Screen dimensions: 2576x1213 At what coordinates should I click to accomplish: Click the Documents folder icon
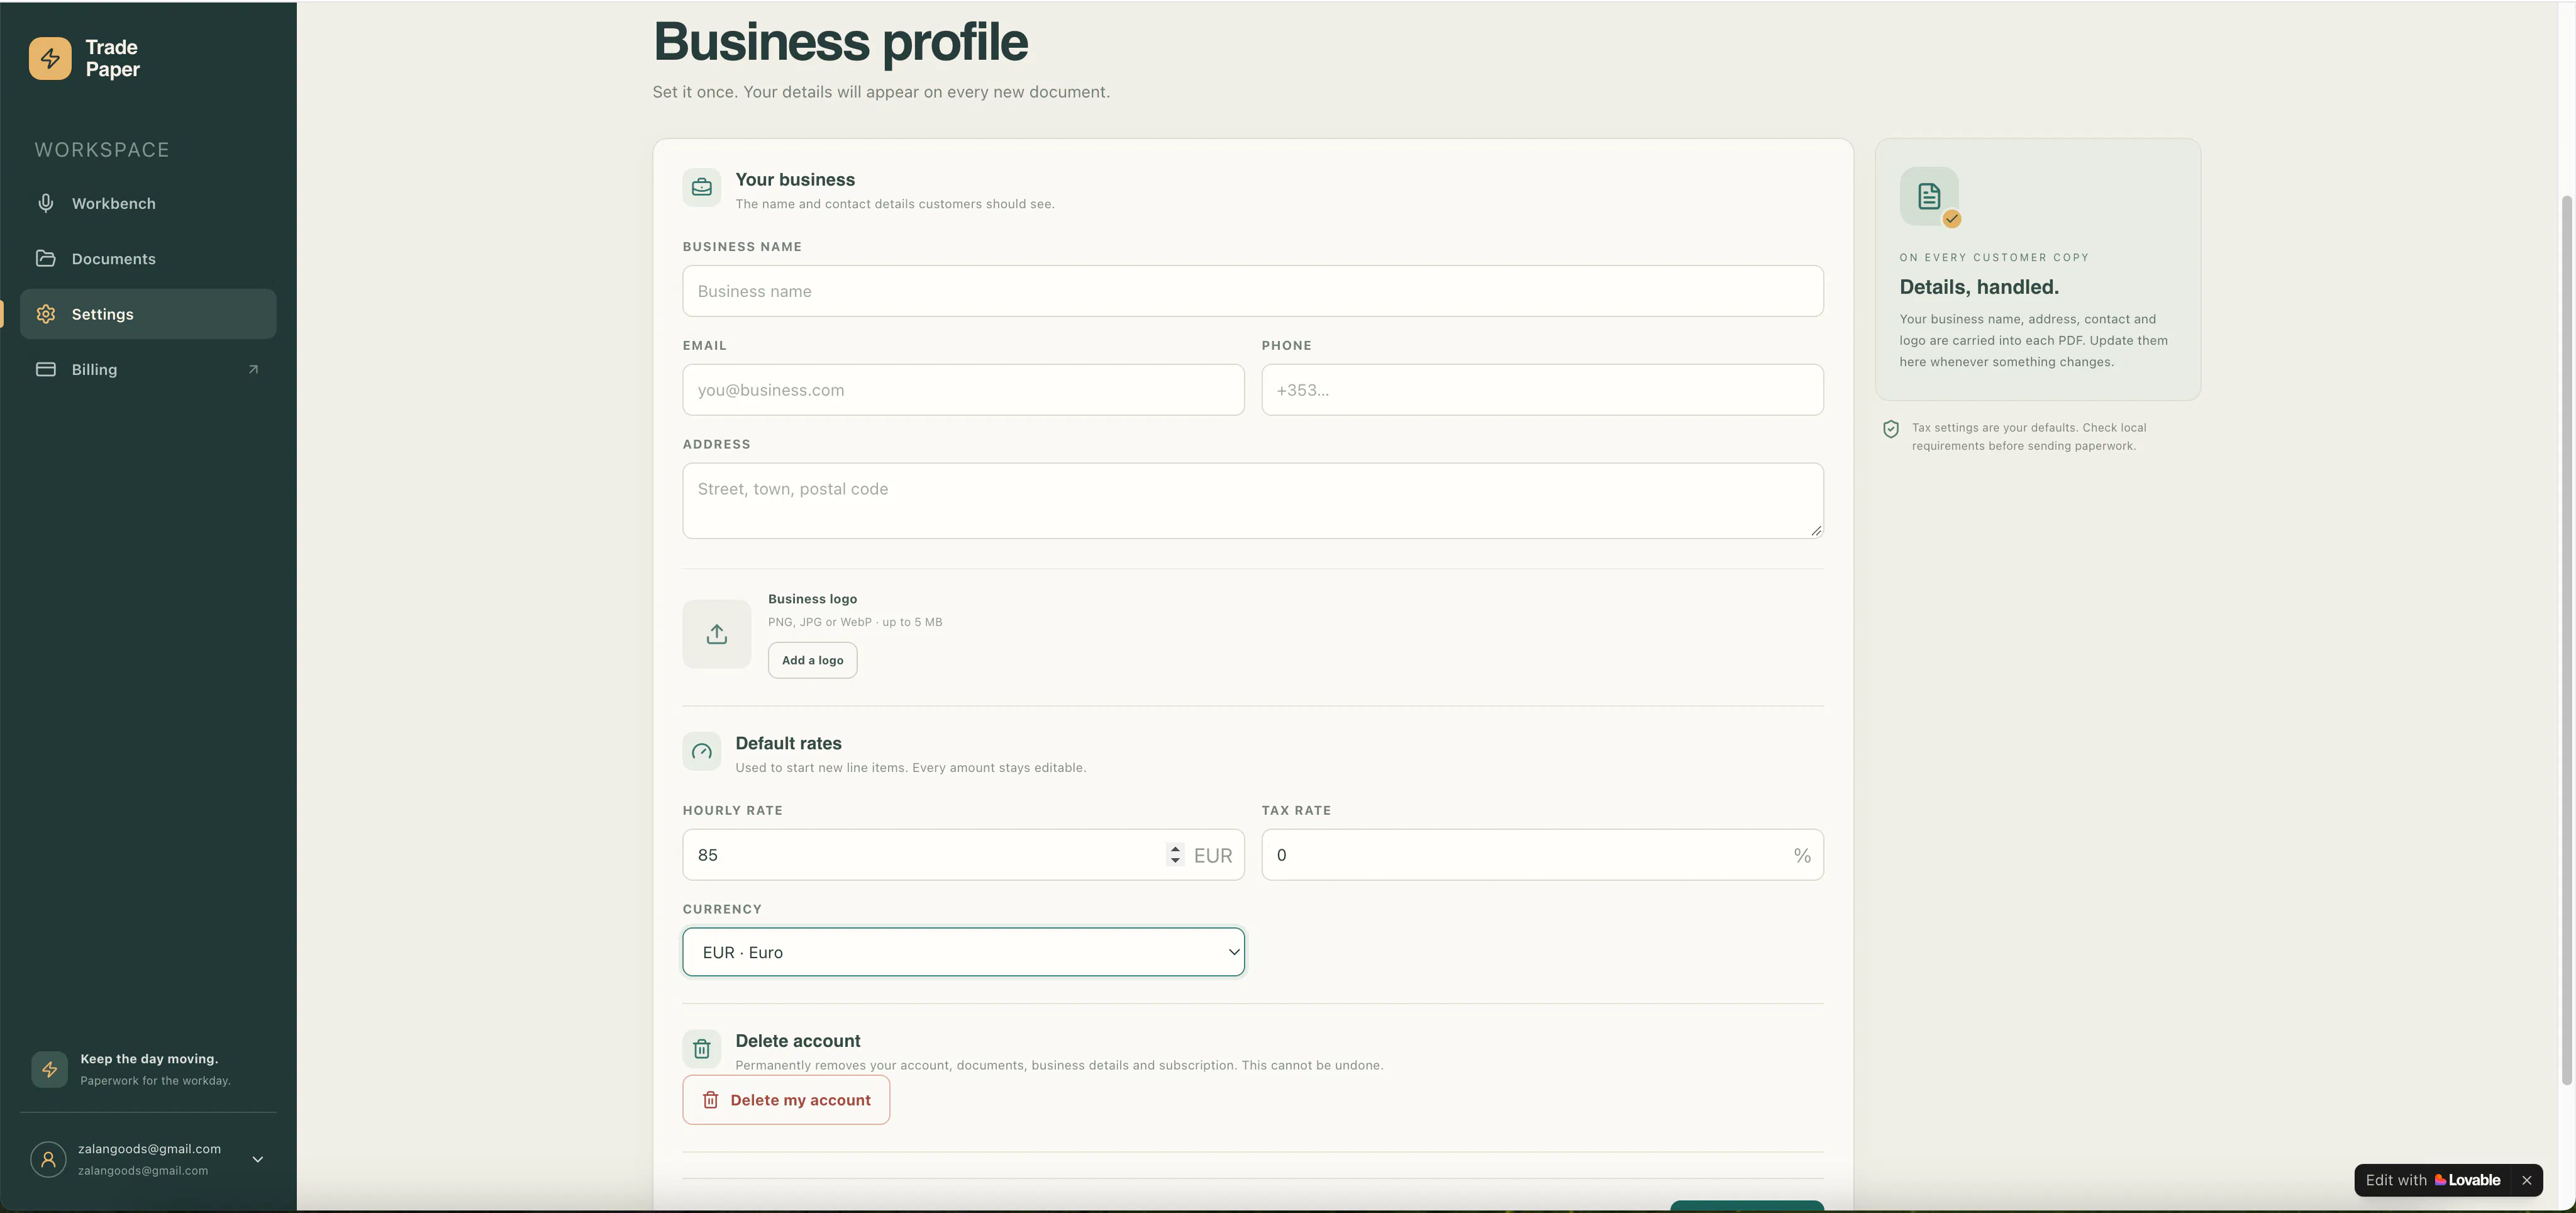click(46, 258)
